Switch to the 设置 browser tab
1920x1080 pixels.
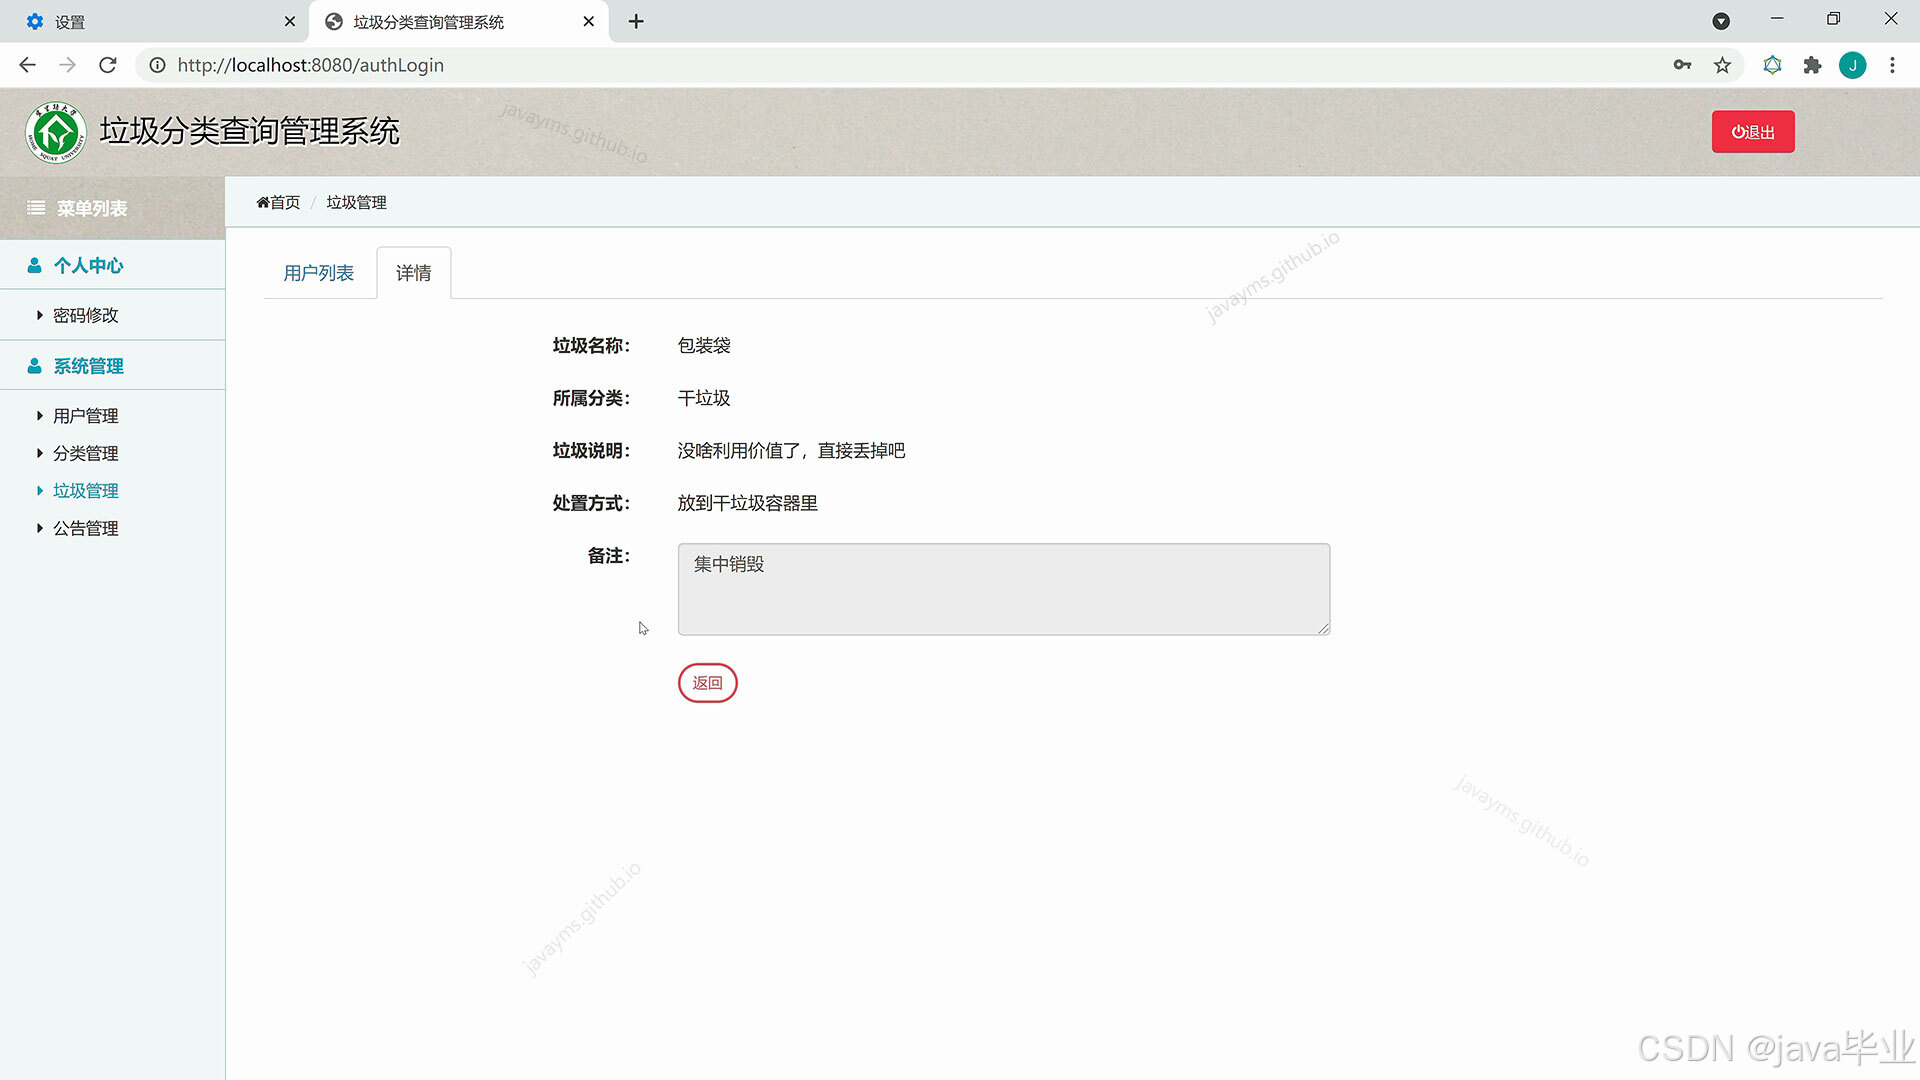tap(155, 21)
